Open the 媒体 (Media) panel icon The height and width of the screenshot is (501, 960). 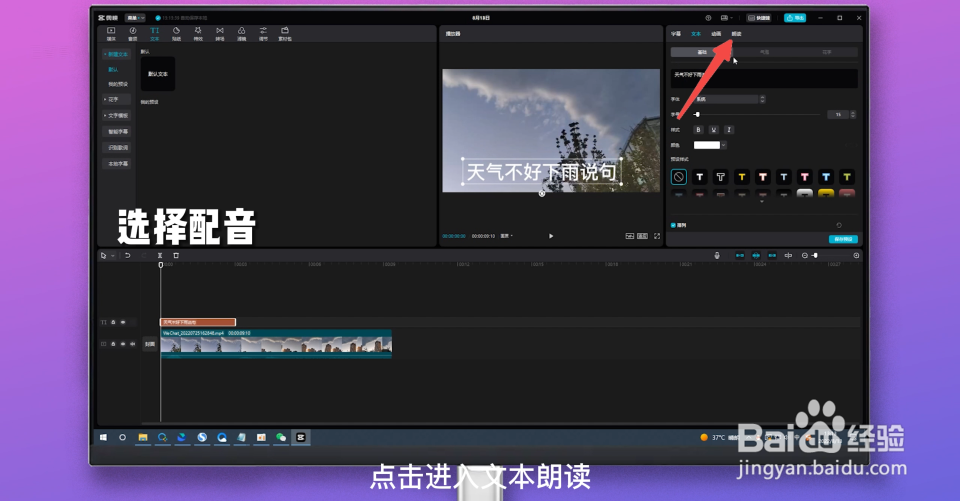click(111, 33)
